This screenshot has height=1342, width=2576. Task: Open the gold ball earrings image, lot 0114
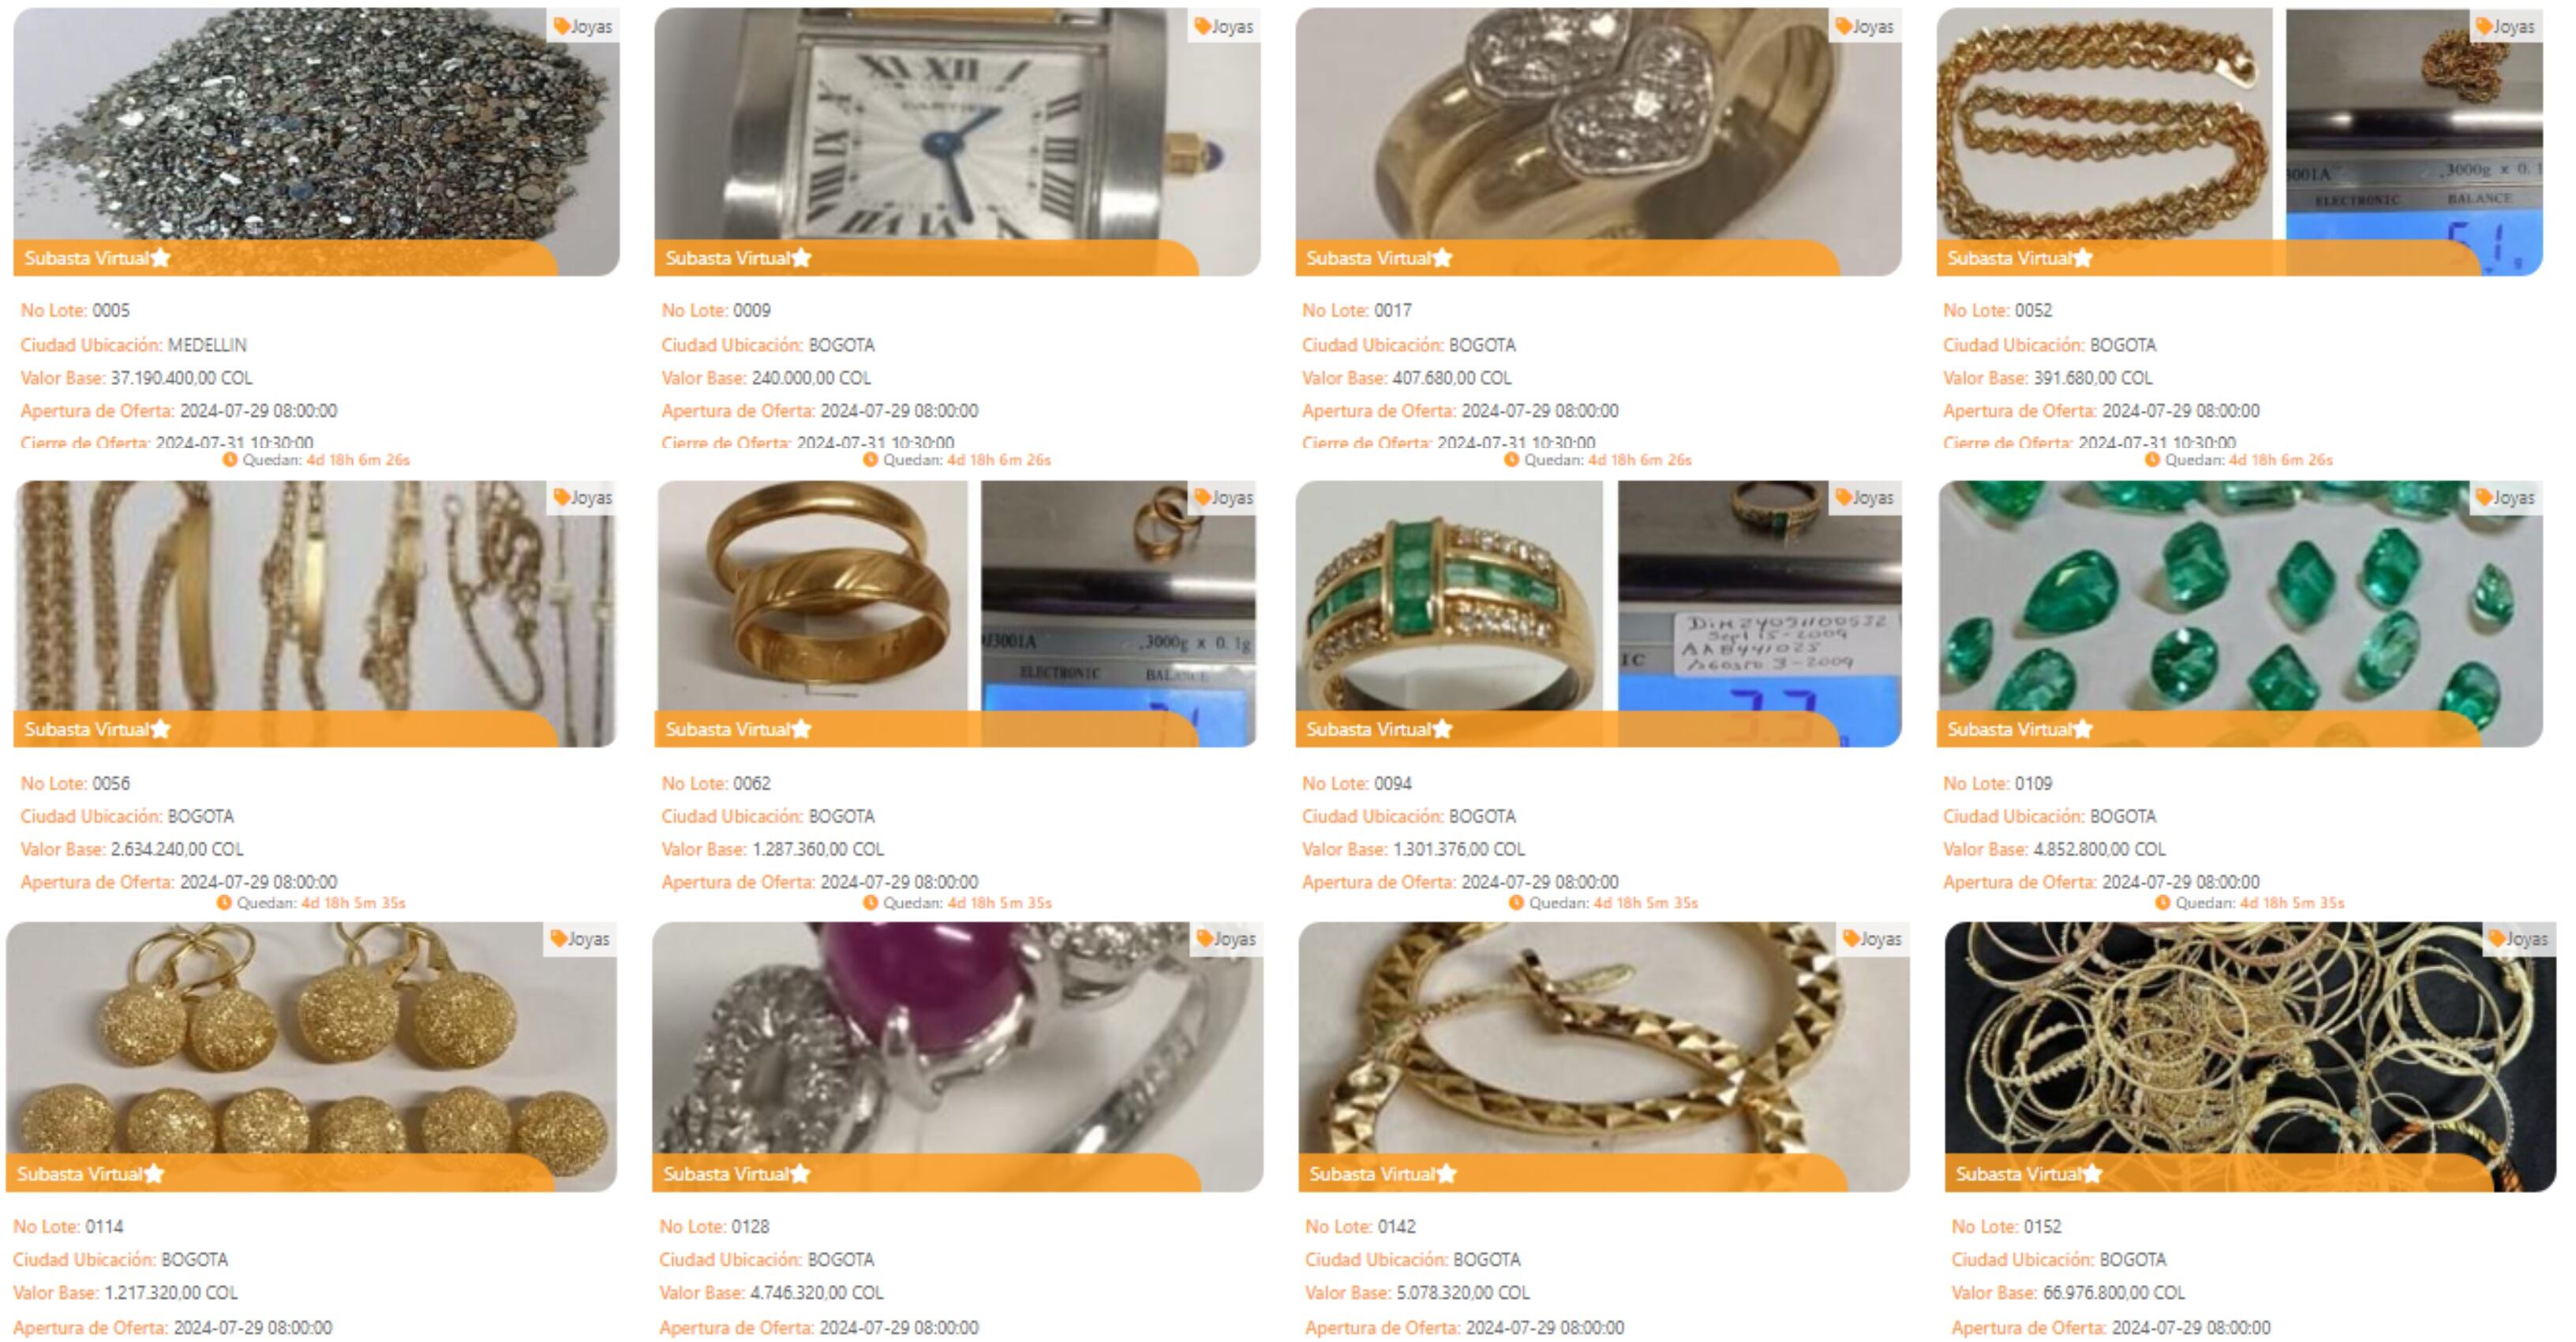tap(311, 1038)
